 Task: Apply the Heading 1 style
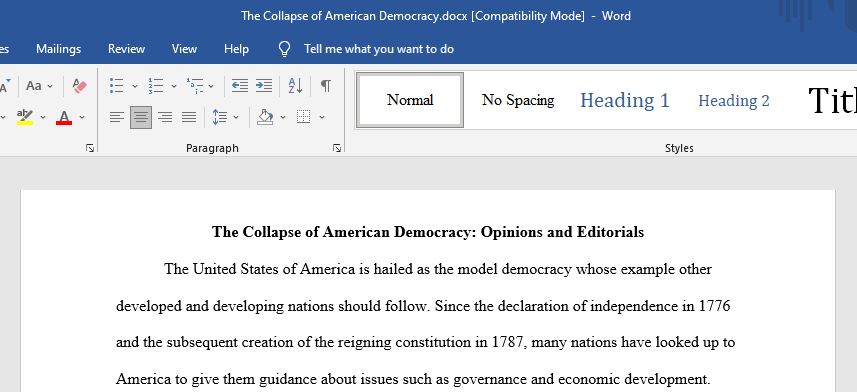(625, 100)
